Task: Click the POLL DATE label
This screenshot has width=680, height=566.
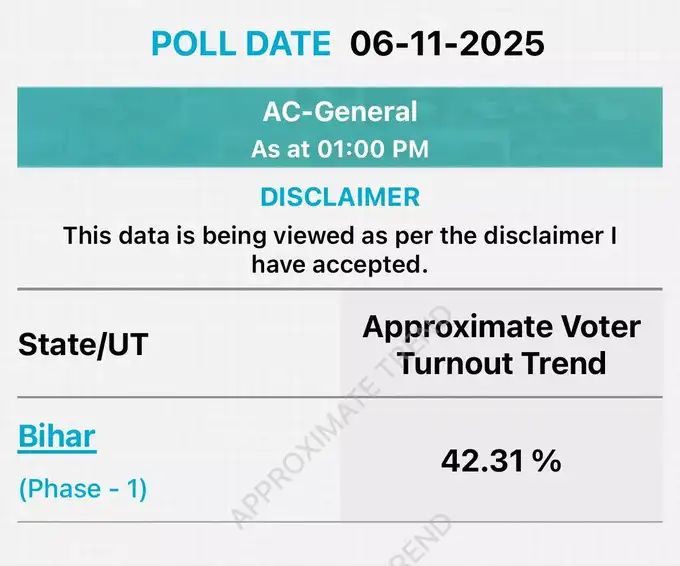Action: click(x=240, y=44)
